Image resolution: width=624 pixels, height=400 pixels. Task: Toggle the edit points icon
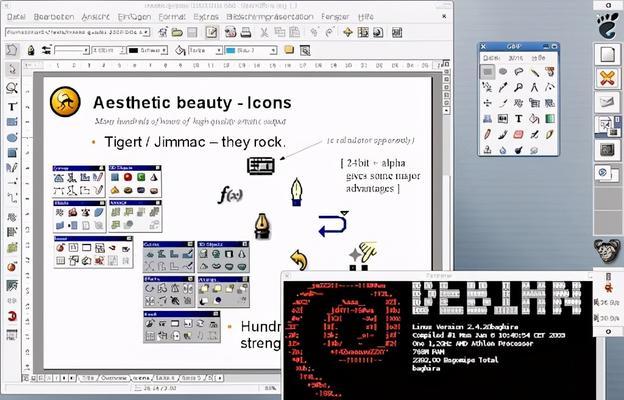[x=12, y=51]
